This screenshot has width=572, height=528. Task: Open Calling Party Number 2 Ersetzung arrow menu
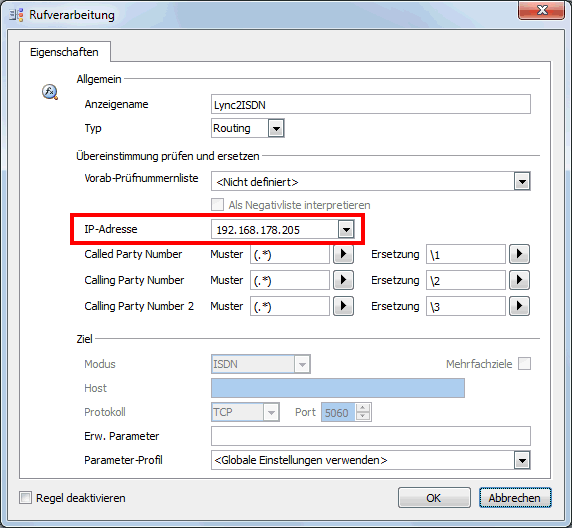click(x=519, y=306)
